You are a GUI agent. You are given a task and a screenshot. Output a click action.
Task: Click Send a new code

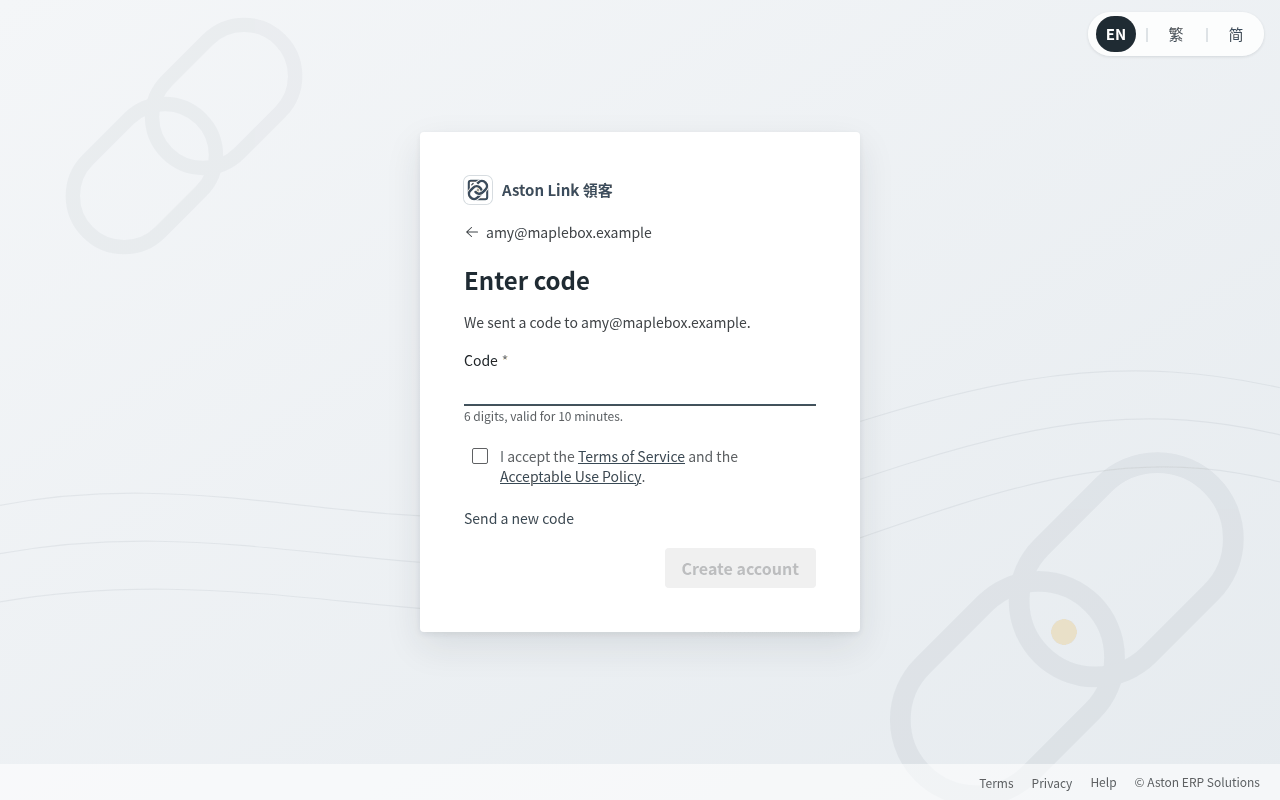[519, 518]
